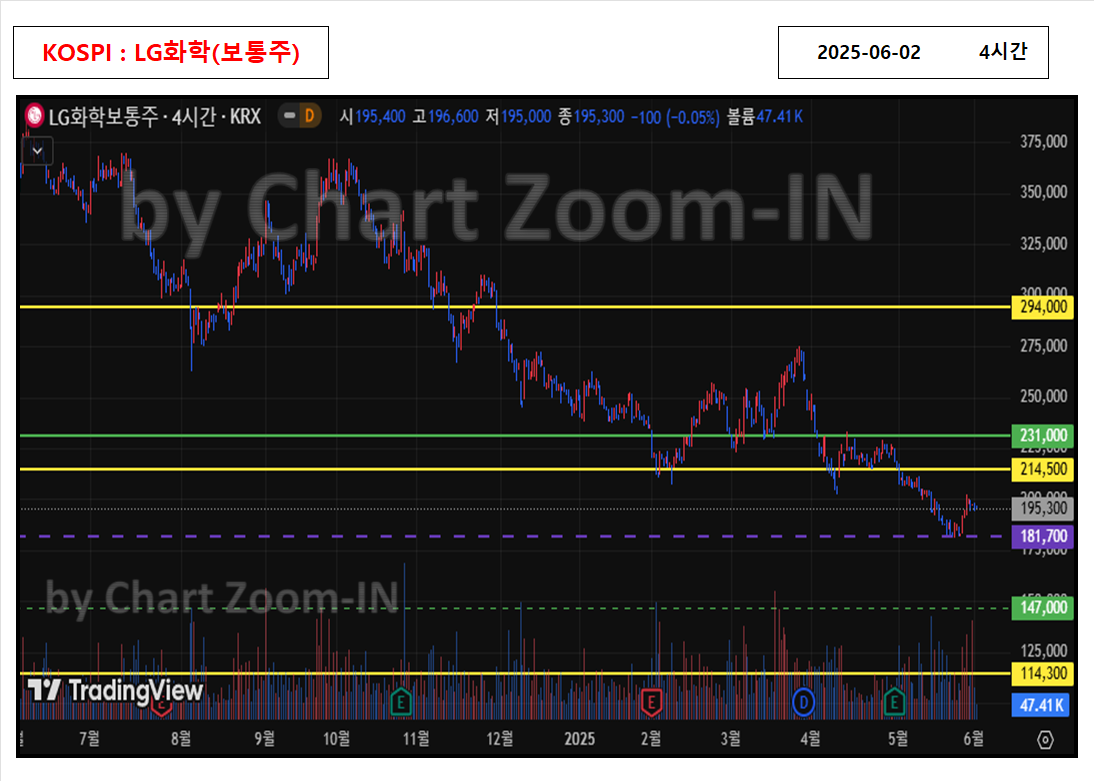The width and height of the screenshot is (1094, 781).
Task: Click the 8월 time axis label
Action: coord(181,738)
